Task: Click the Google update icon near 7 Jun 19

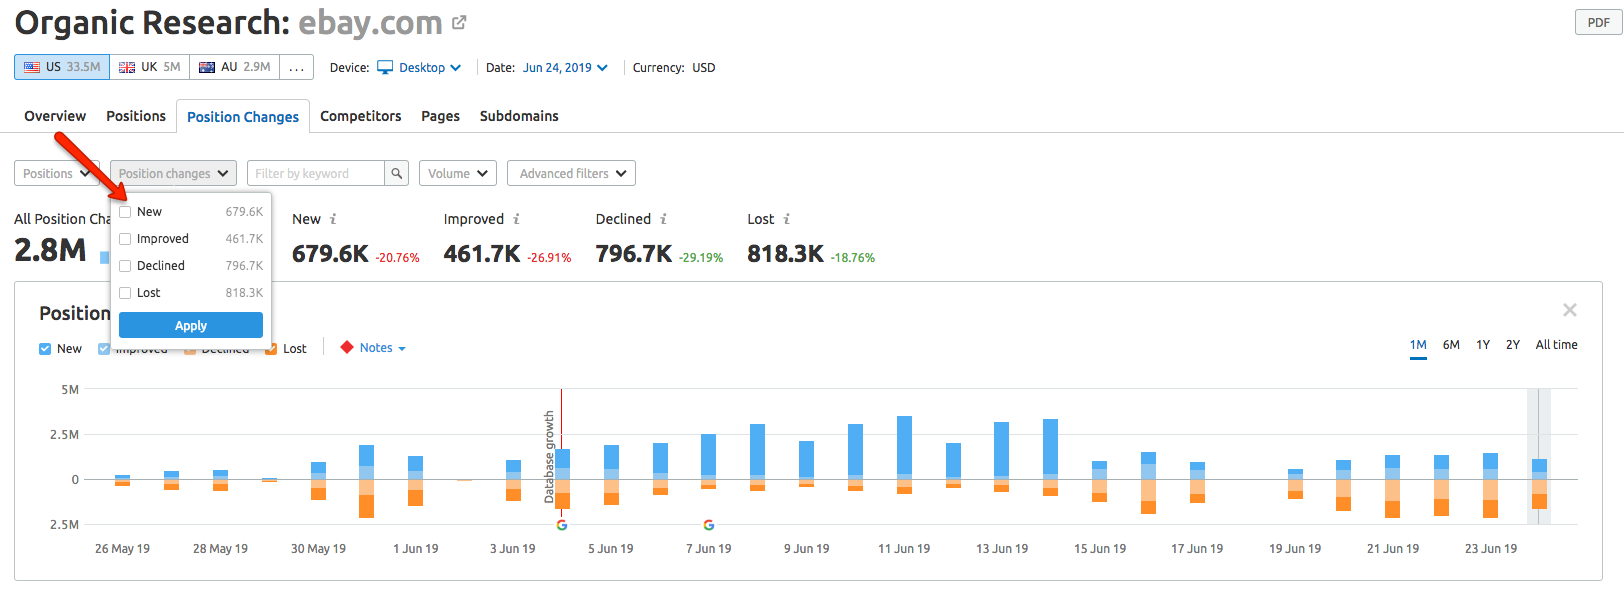Action: pyautogui.click(x=709, y=525)
